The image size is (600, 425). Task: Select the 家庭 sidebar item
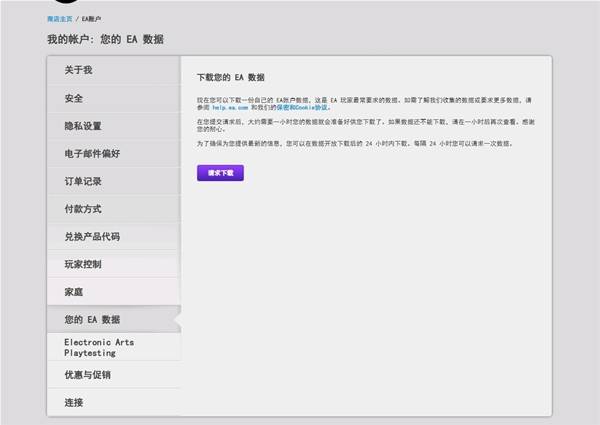[x=114, y=292]
